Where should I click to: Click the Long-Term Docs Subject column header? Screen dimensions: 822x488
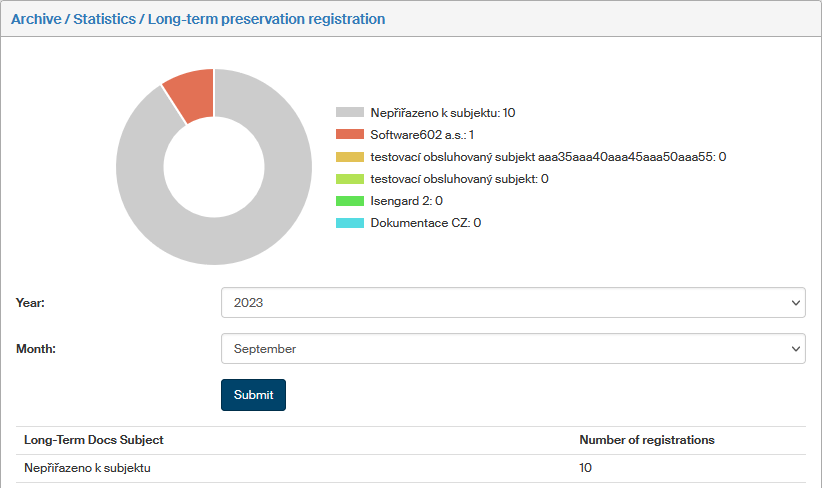(x=94, y=440)
